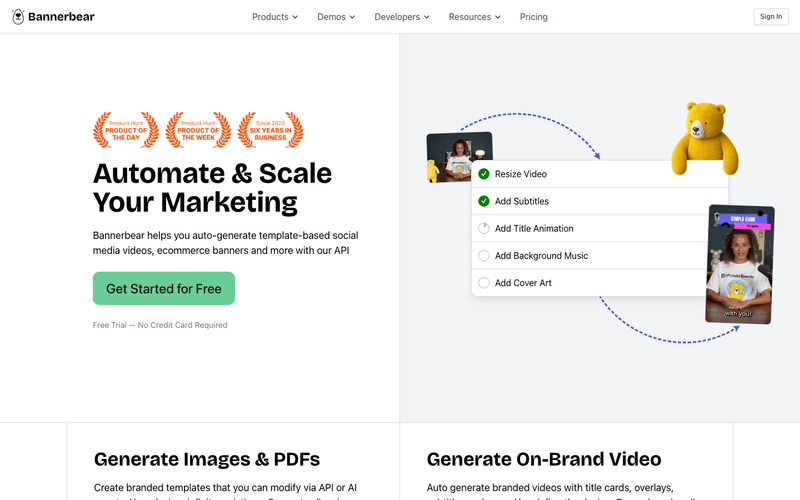Click the Product of the Day badge

click(x=126, y=130)
